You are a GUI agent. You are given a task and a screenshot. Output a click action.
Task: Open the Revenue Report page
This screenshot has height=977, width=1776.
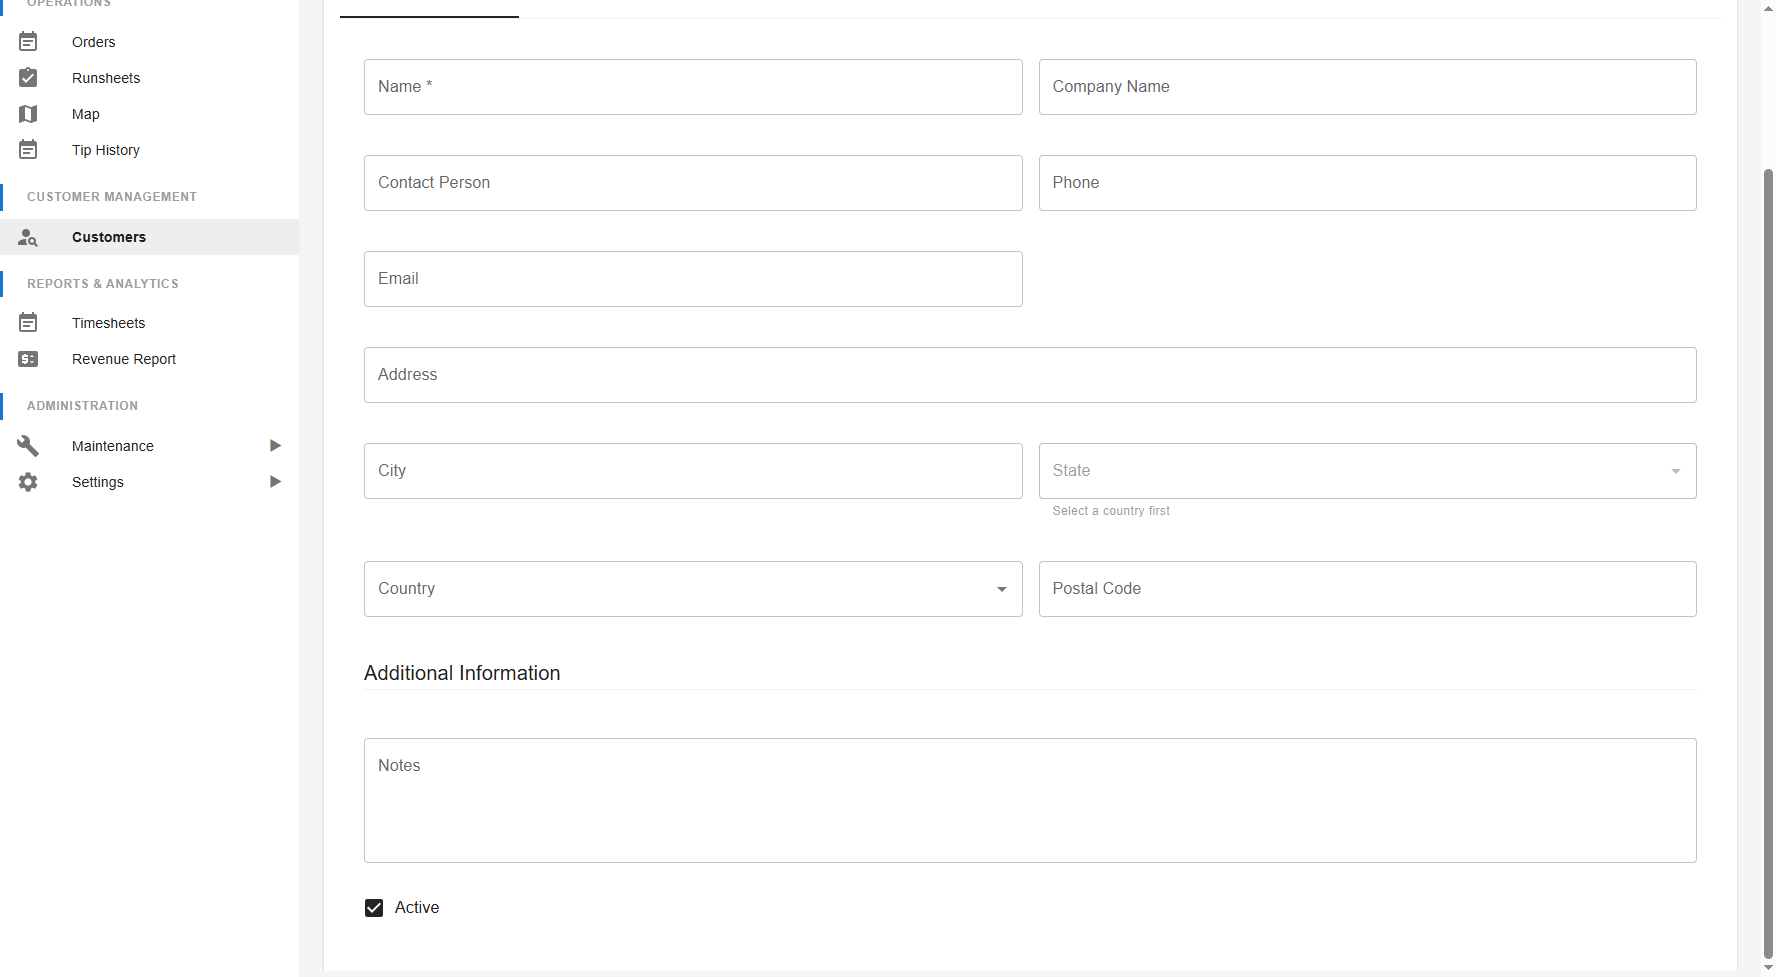[x=123, y=358]
